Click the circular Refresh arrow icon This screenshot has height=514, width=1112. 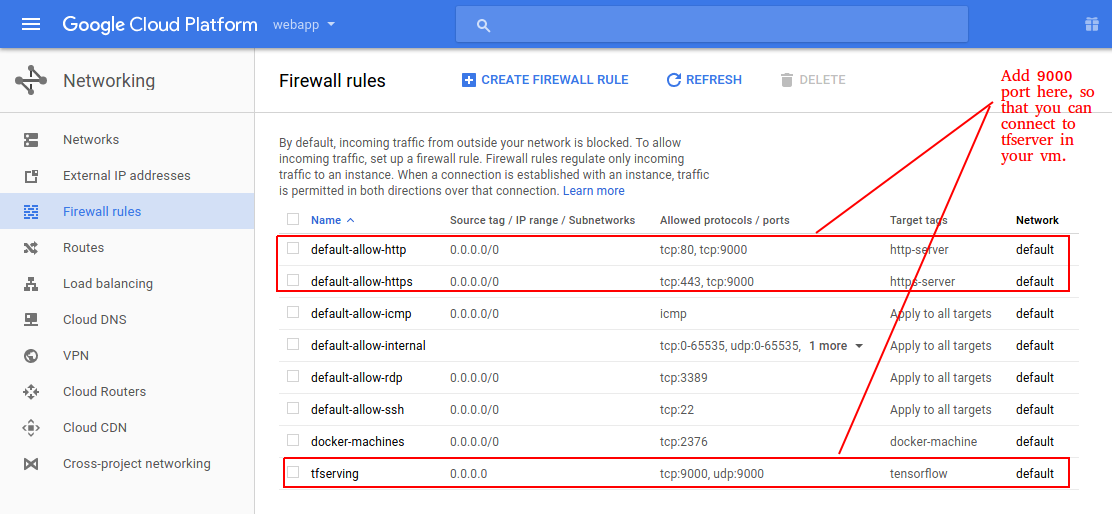tap(674, 80)
